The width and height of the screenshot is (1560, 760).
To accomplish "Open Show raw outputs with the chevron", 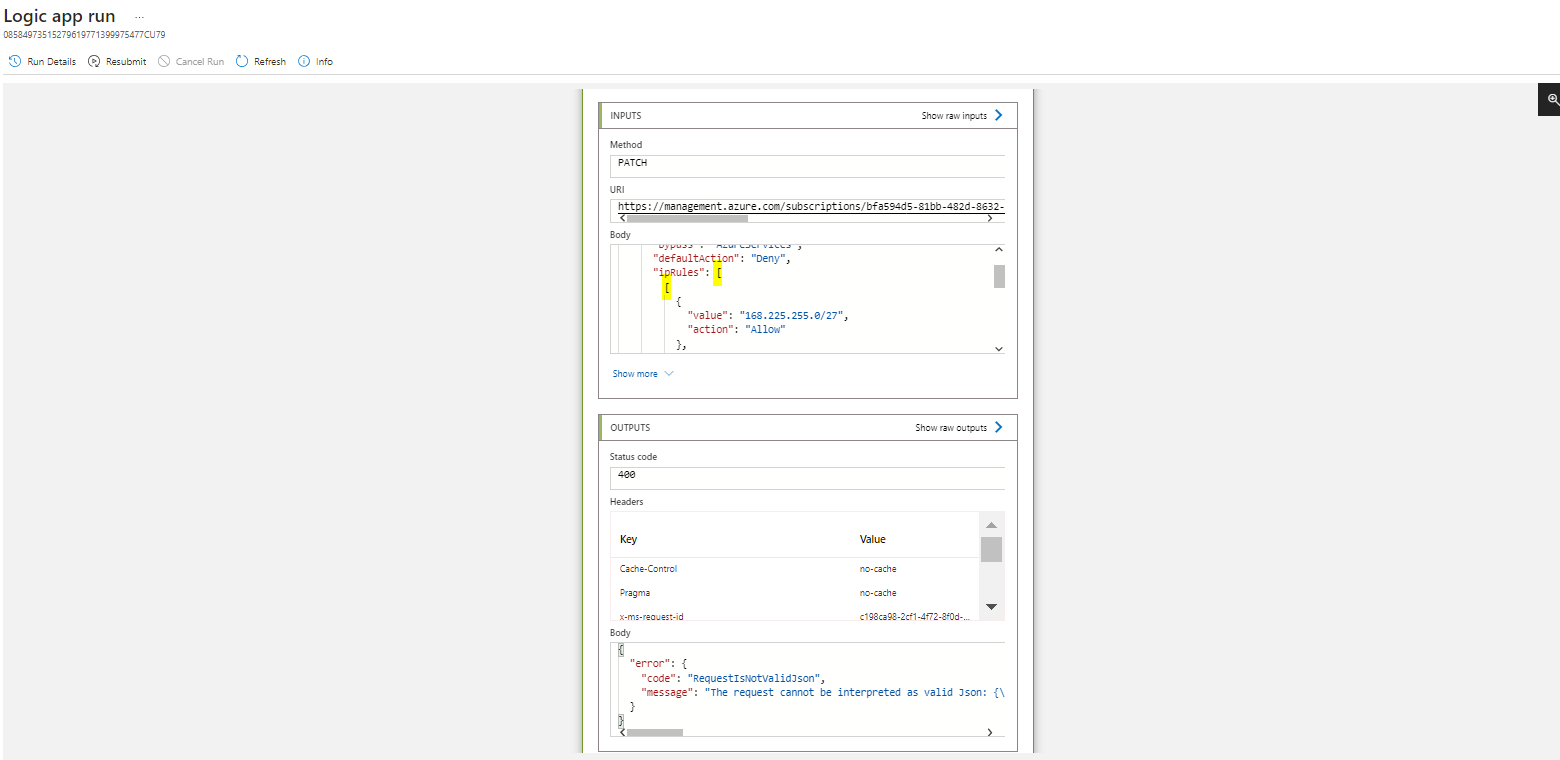I will coord(997,427).
